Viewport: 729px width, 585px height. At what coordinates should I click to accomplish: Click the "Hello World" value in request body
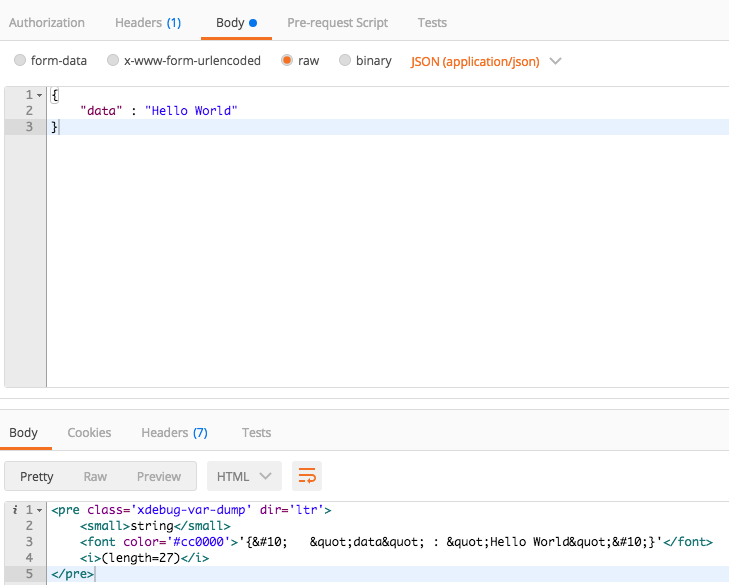(x=191, y=111)
